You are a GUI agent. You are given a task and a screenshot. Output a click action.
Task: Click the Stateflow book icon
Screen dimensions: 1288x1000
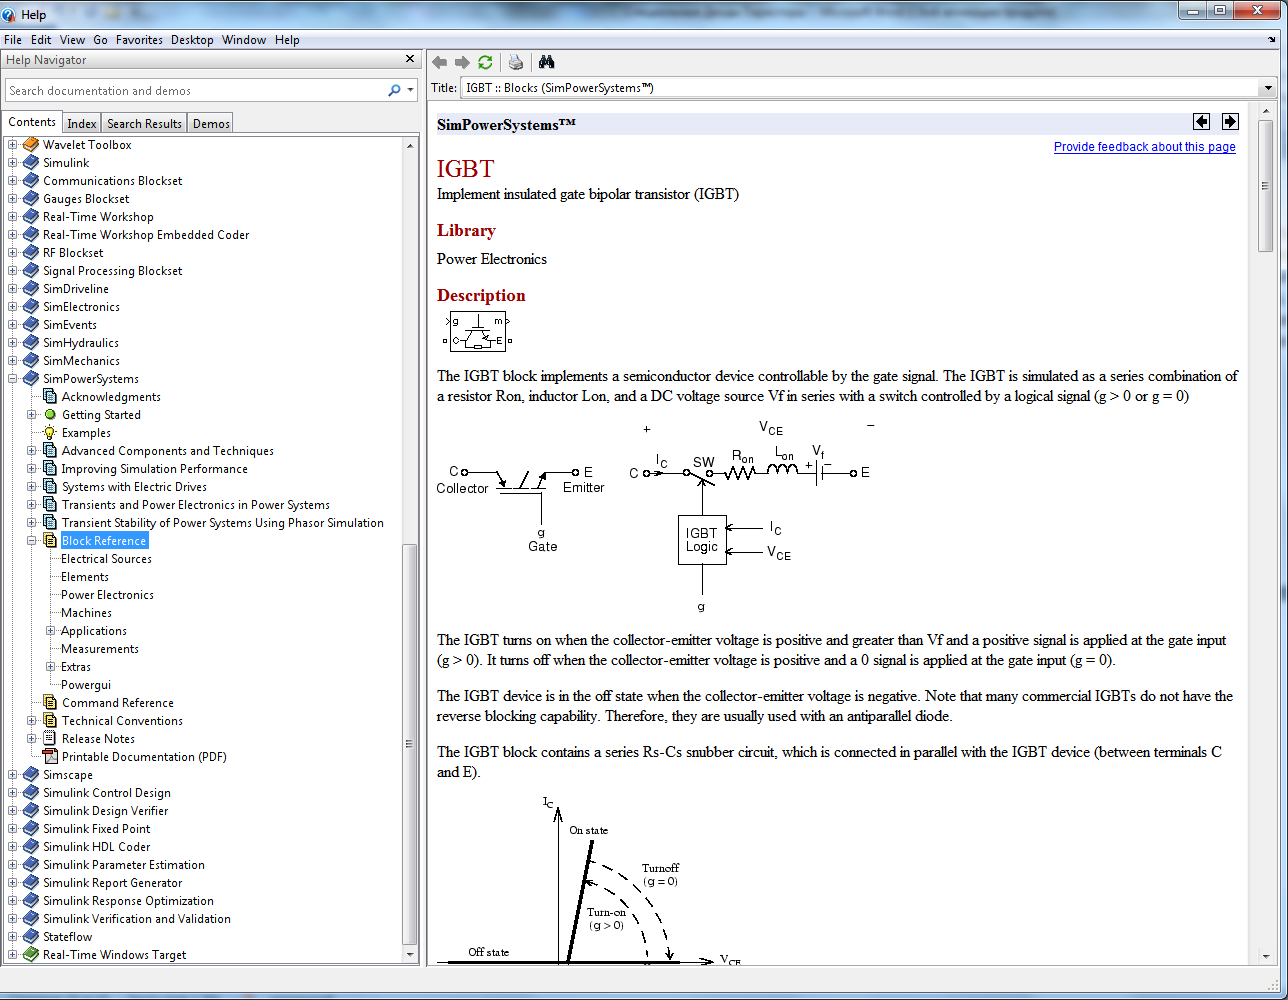point(31,937)
